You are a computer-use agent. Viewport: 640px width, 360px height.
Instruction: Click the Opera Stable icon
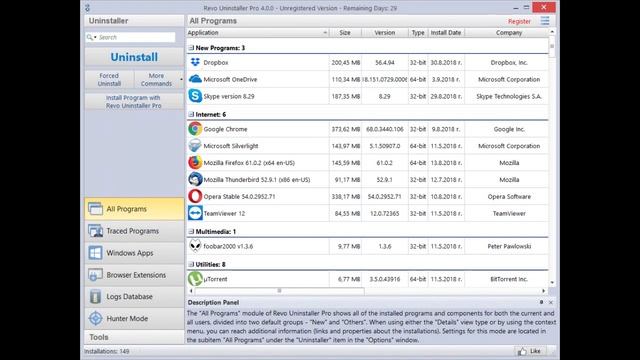tap(195, 196)
